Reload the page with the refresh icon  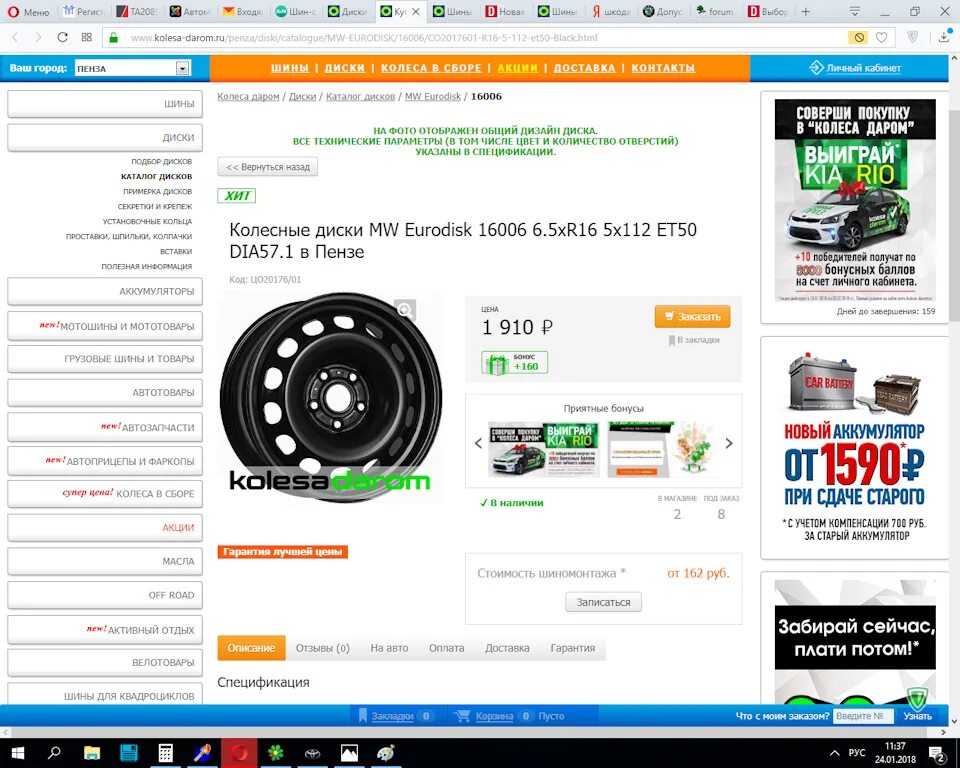(x=62, y=37)
